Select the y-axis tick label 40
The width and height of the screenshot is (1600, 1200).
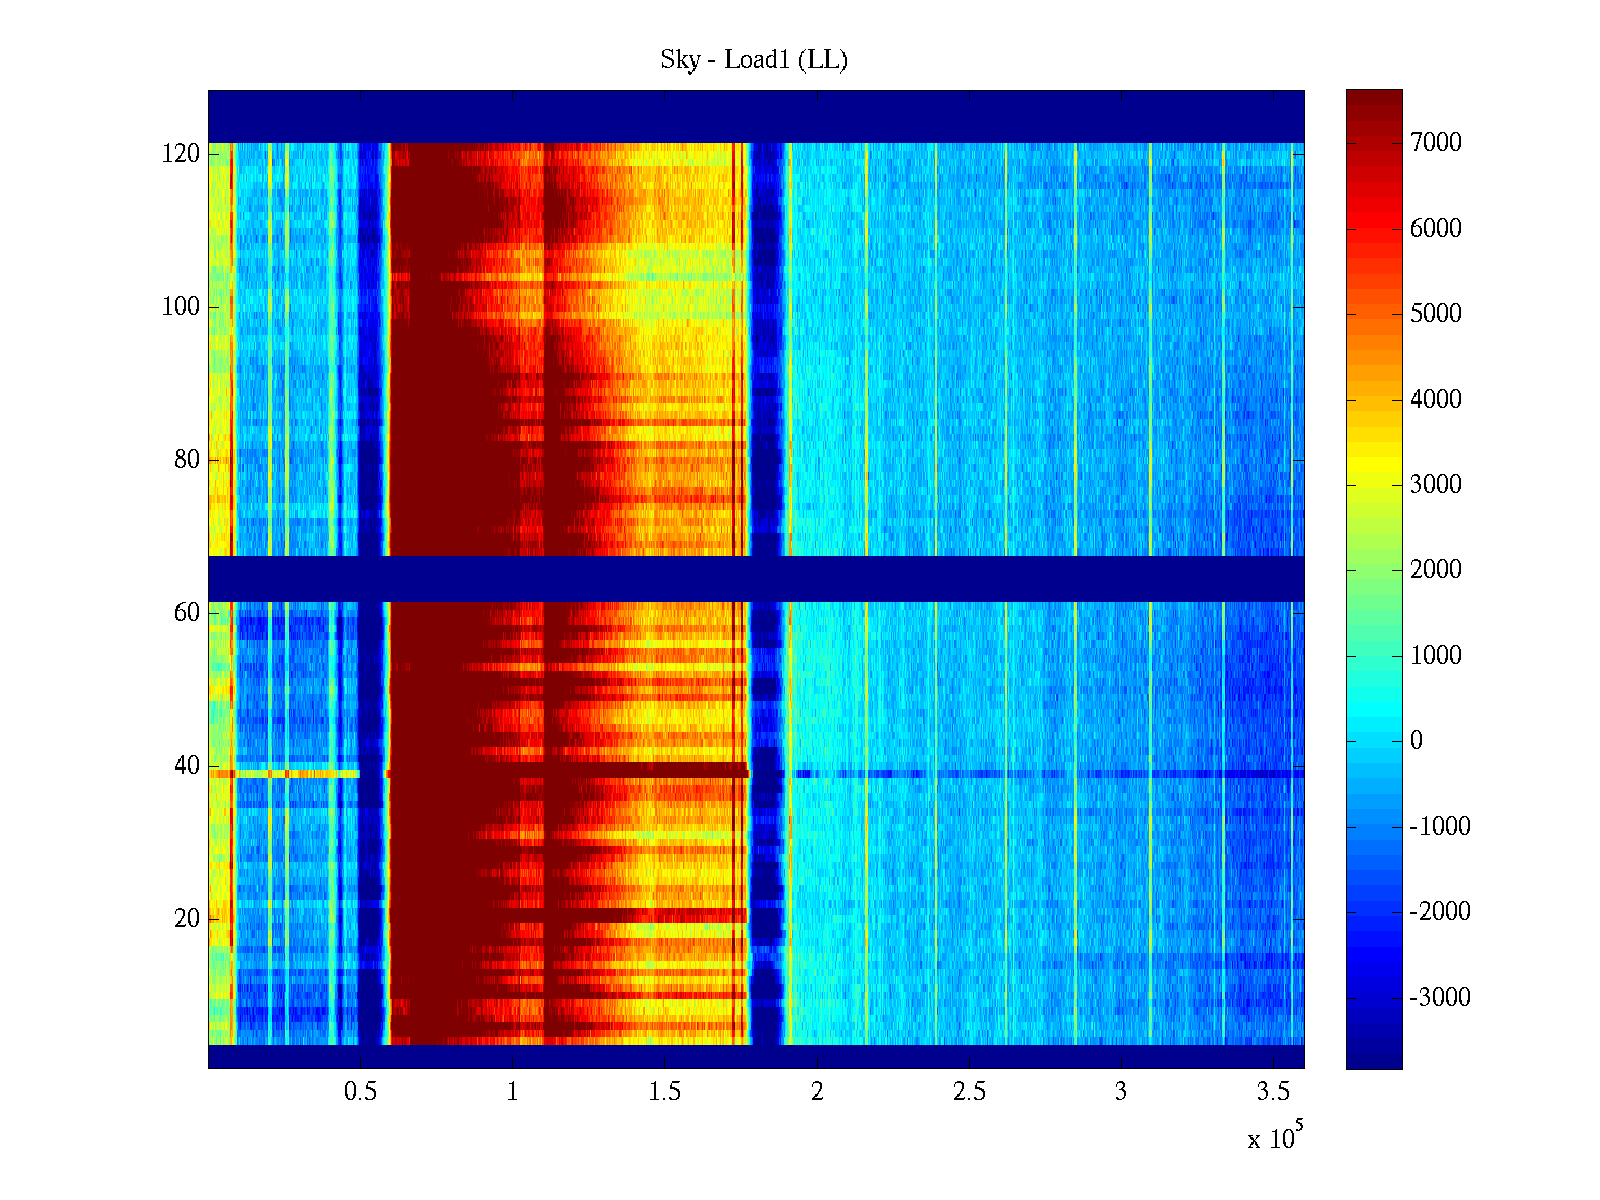186,766
